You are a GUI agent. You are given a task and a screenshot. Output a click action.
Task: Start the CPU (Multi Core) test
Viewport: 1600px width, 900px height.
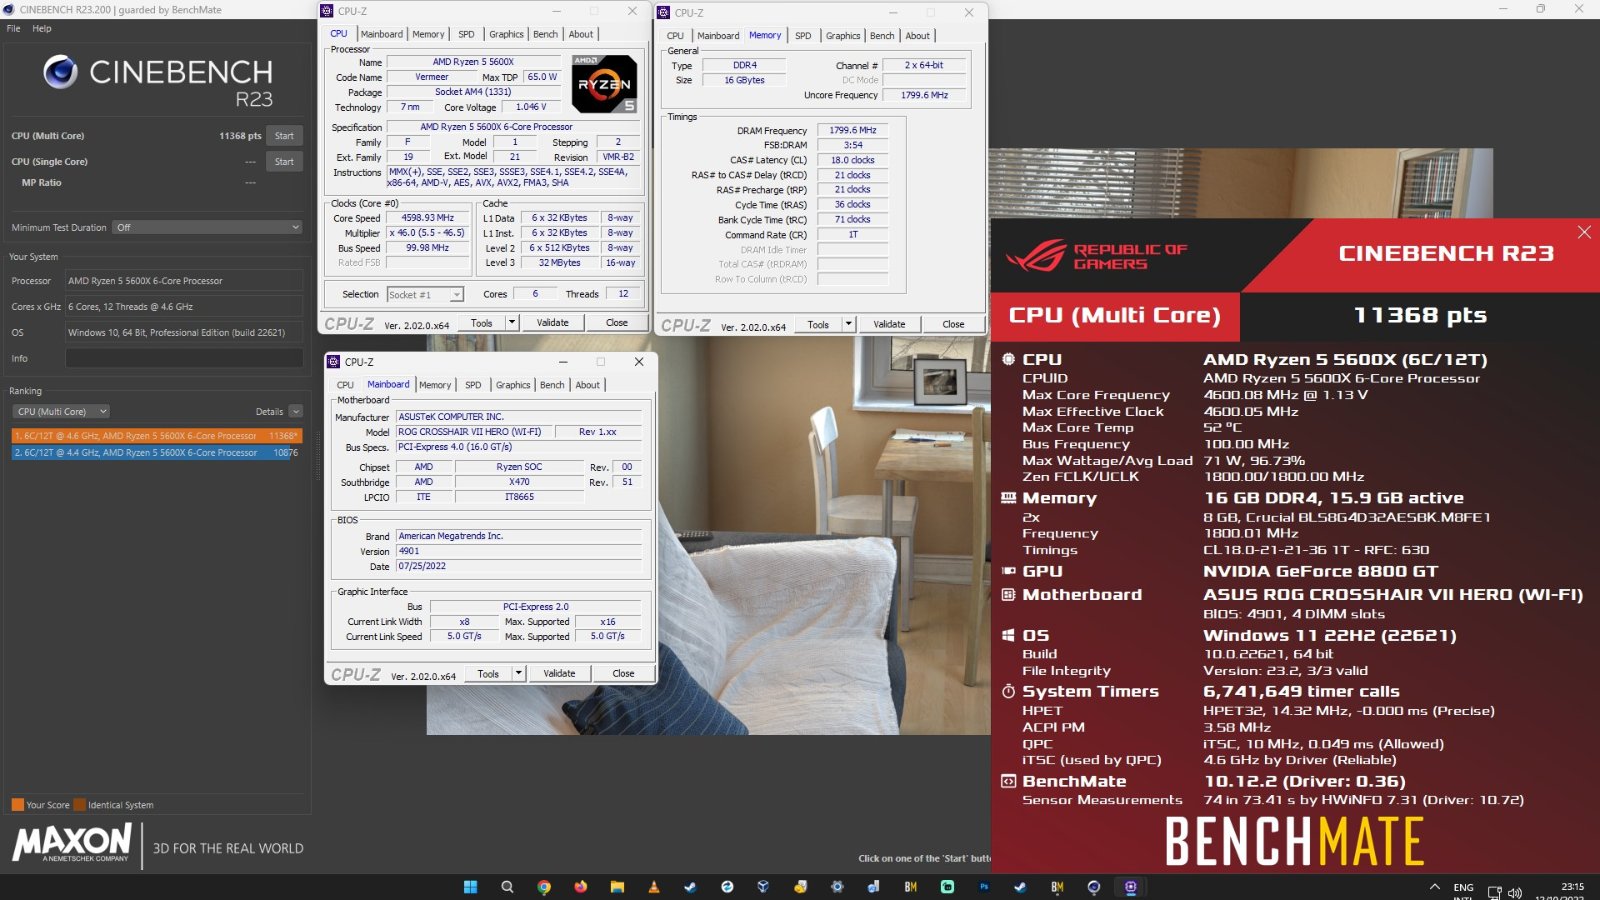[284, 136]
